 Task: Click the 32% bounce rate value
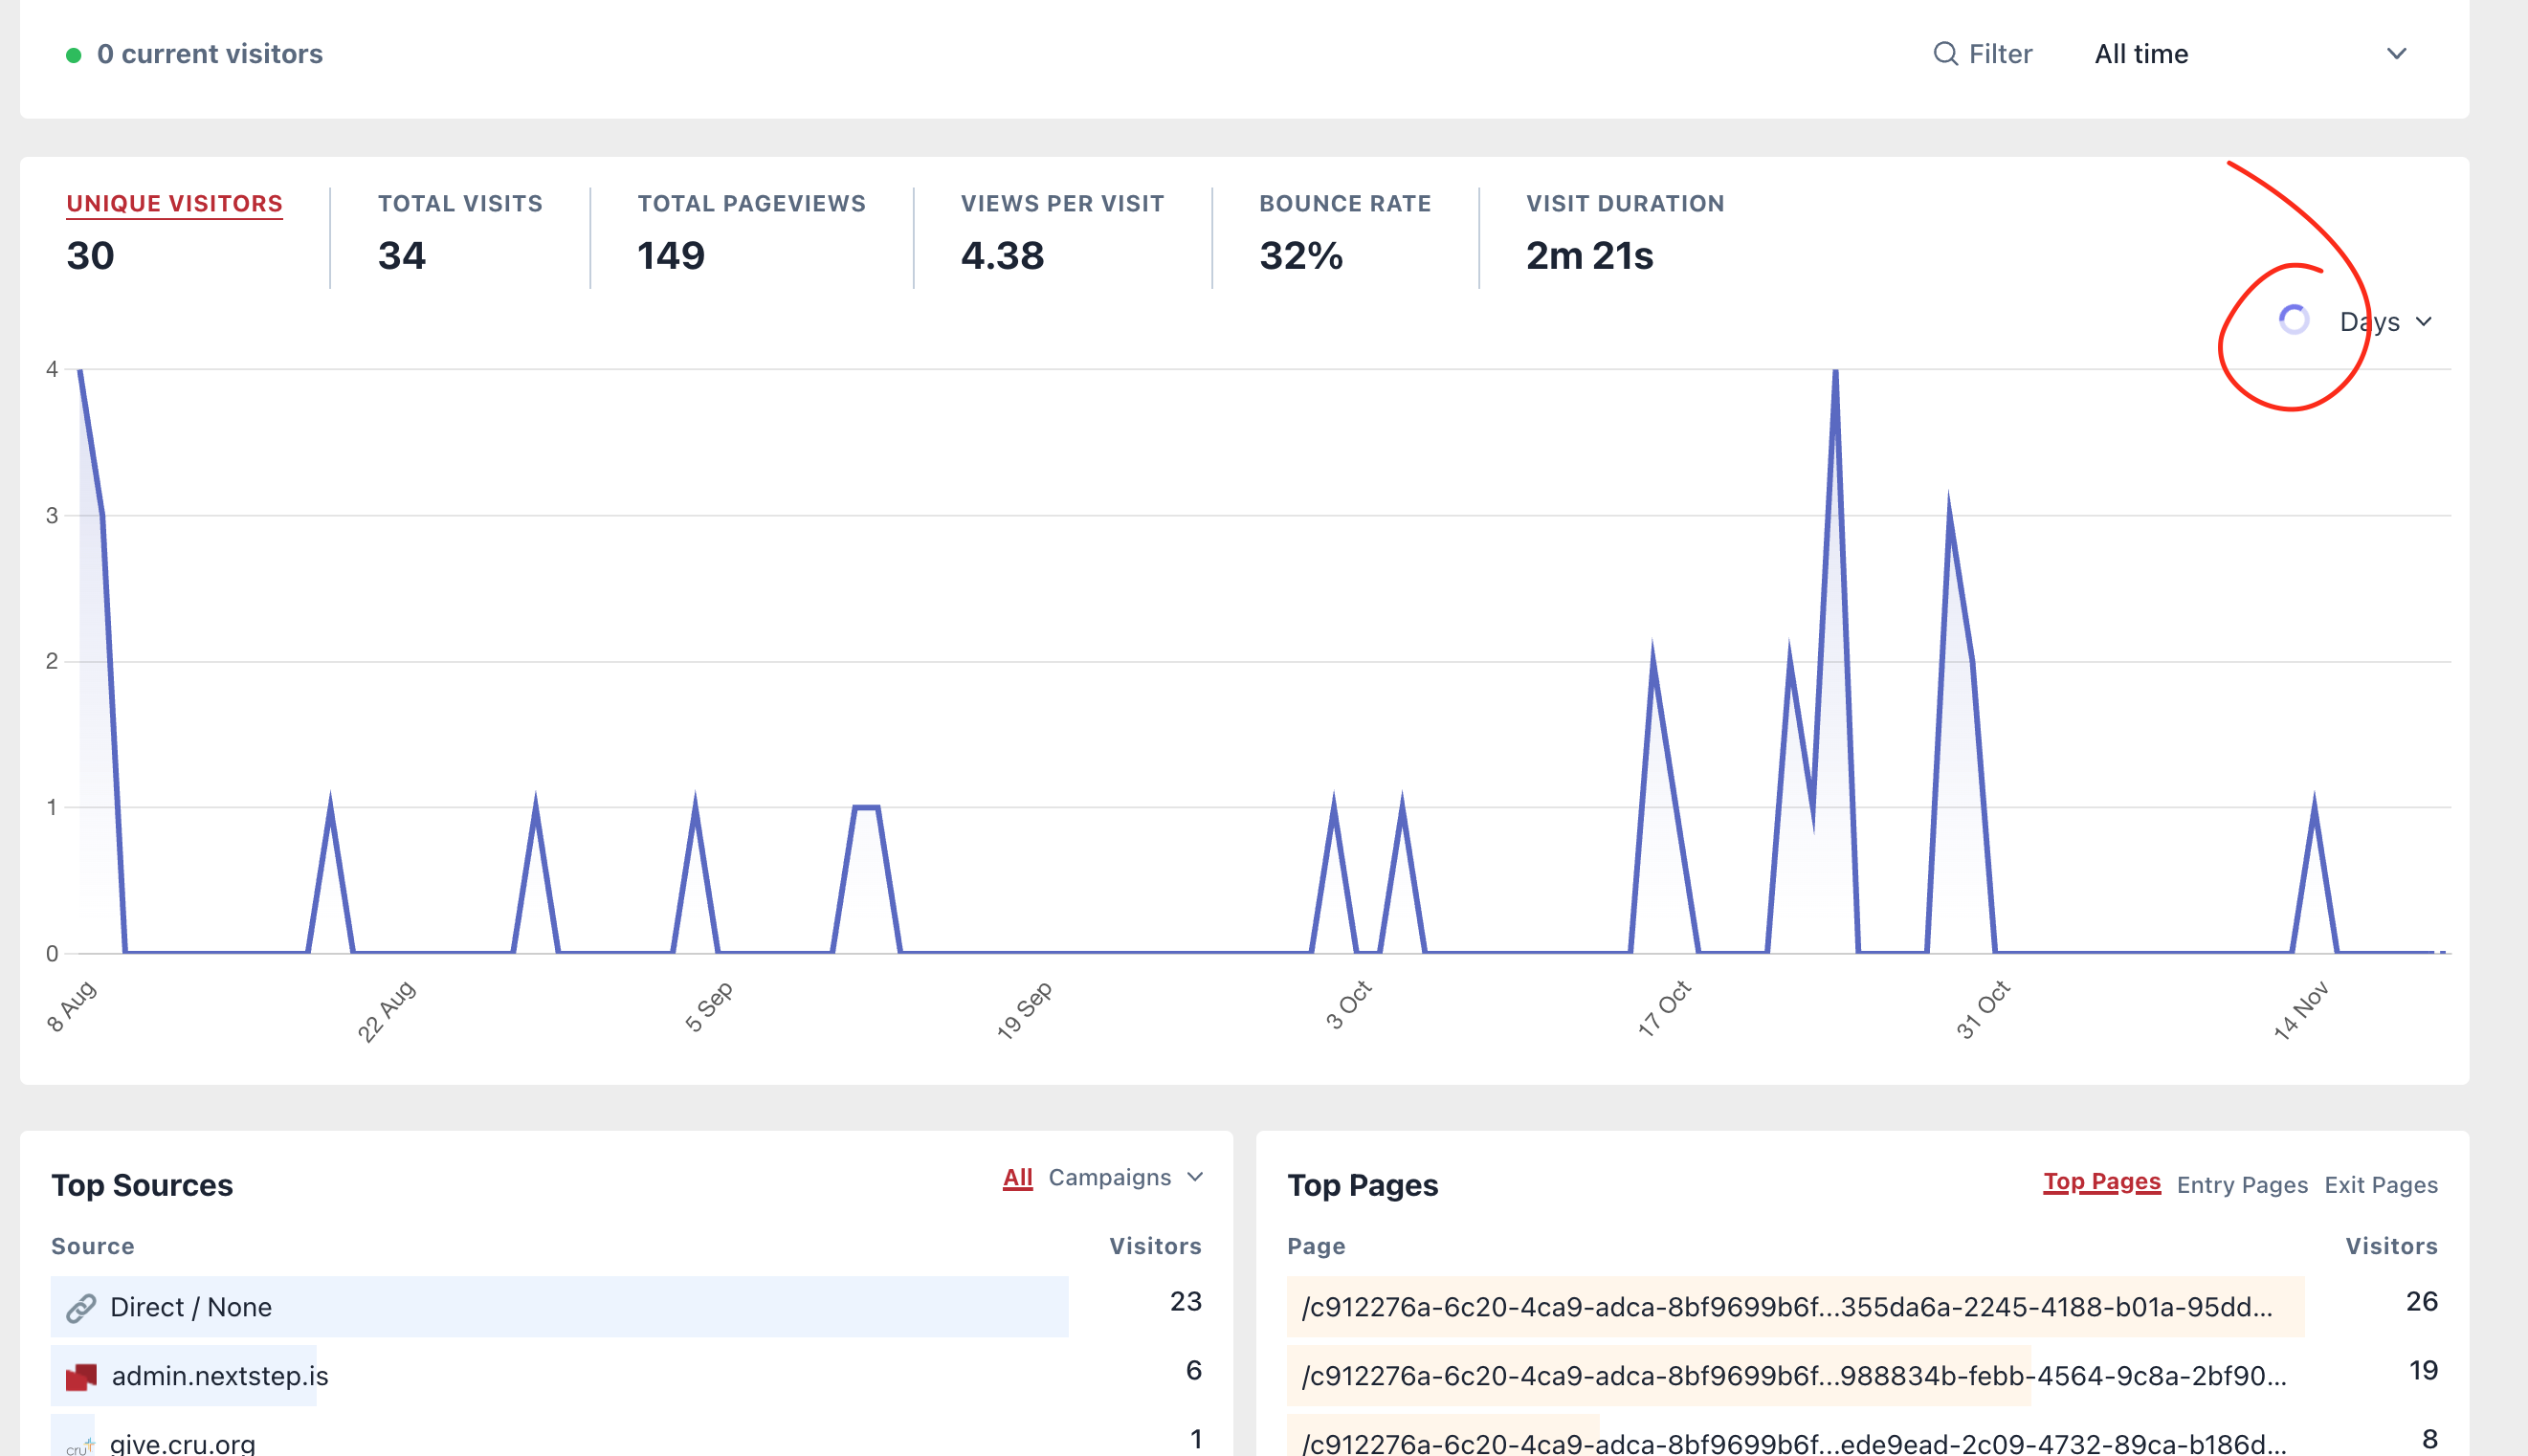click(1301, 256)
